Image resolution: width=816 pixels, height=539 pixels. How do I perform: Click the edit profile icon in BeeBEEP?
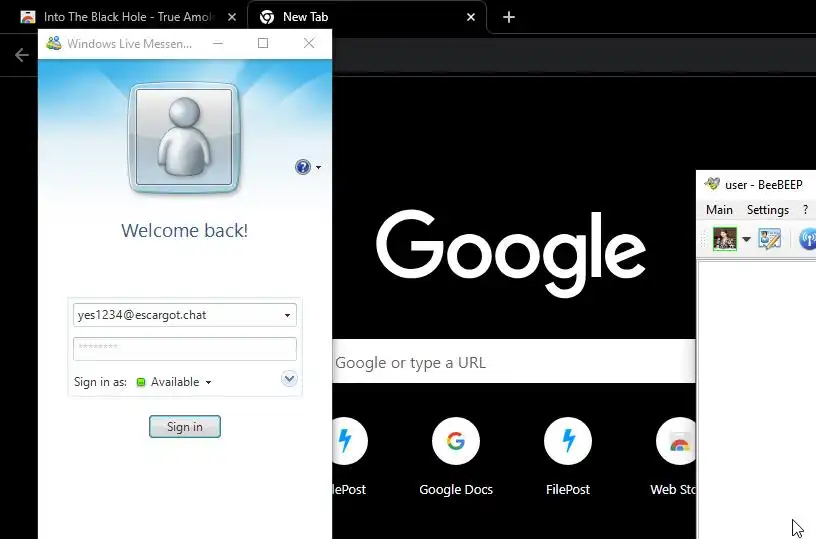pyautogui.click(x=769, y=239)
